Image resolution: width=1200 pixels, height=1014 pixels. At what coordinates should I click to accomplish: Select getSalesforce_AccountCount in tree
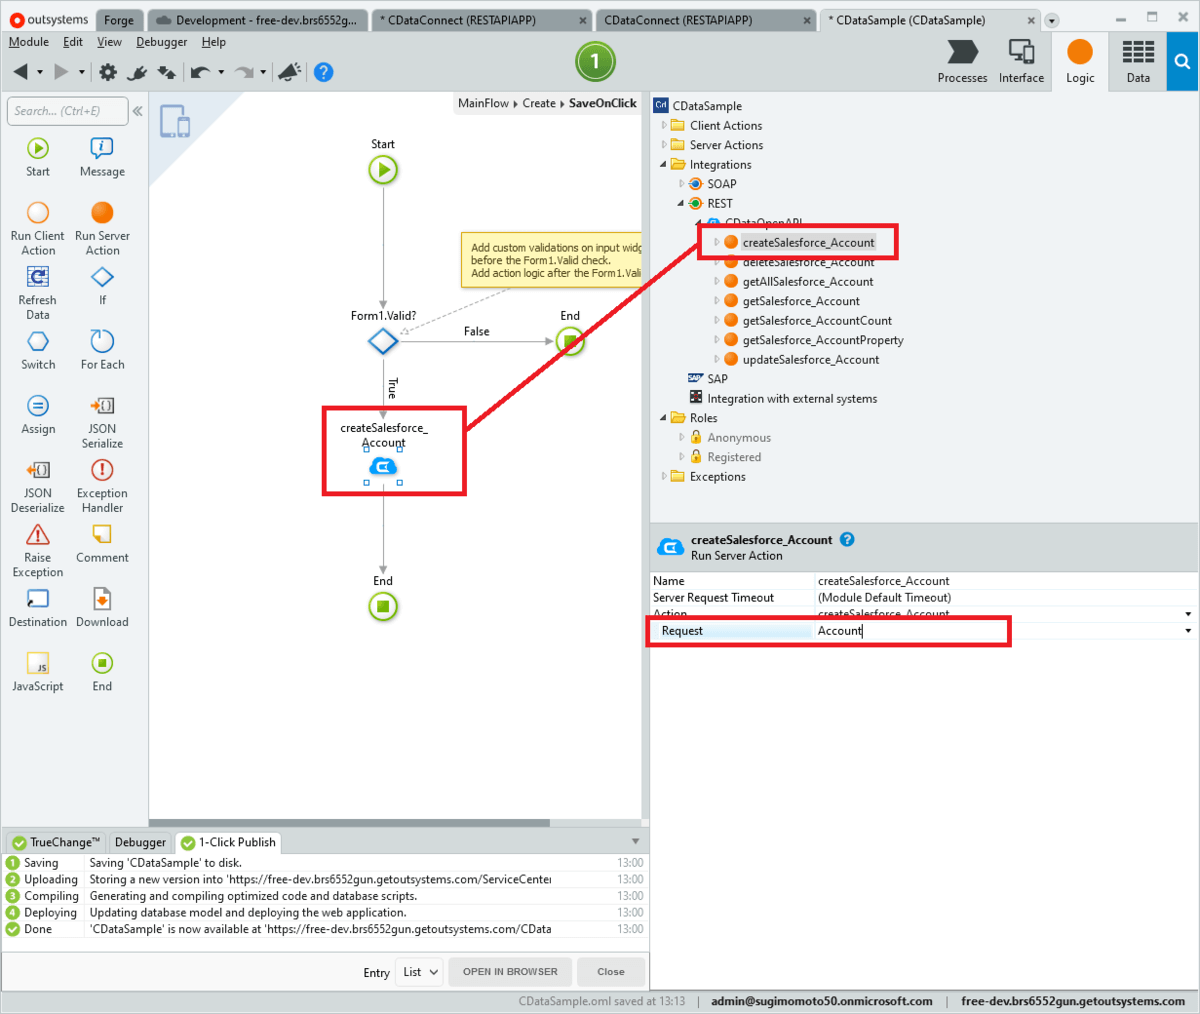click(817, 321)
